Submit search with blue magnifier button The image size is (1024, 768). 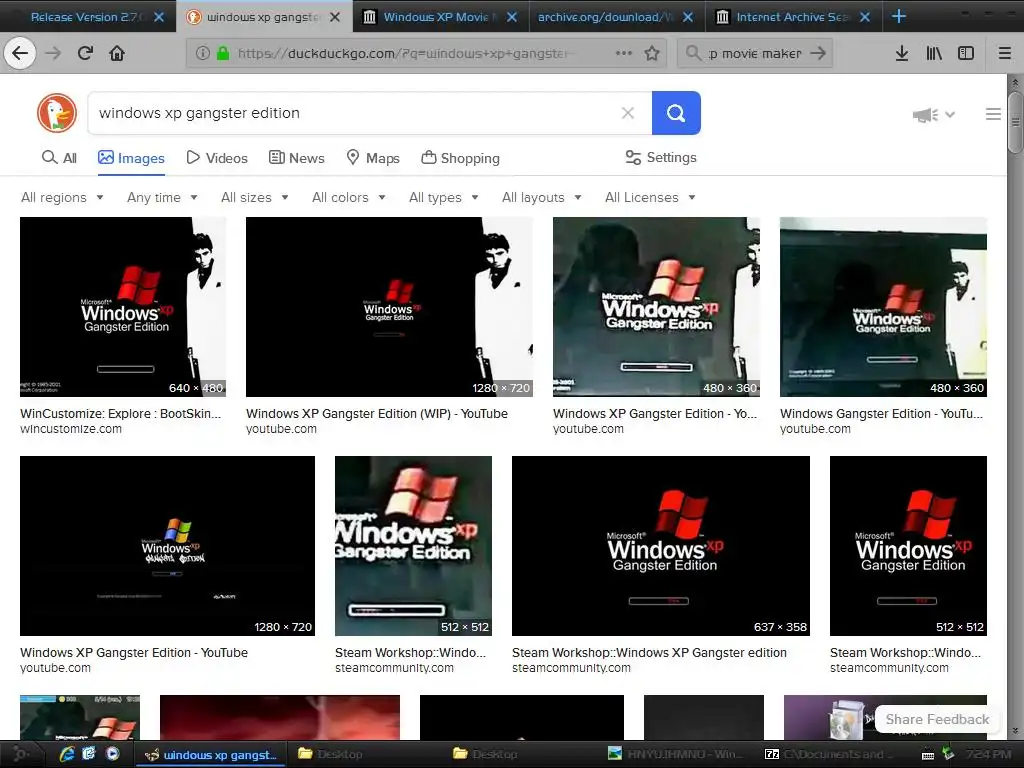[x=676, y=113]
